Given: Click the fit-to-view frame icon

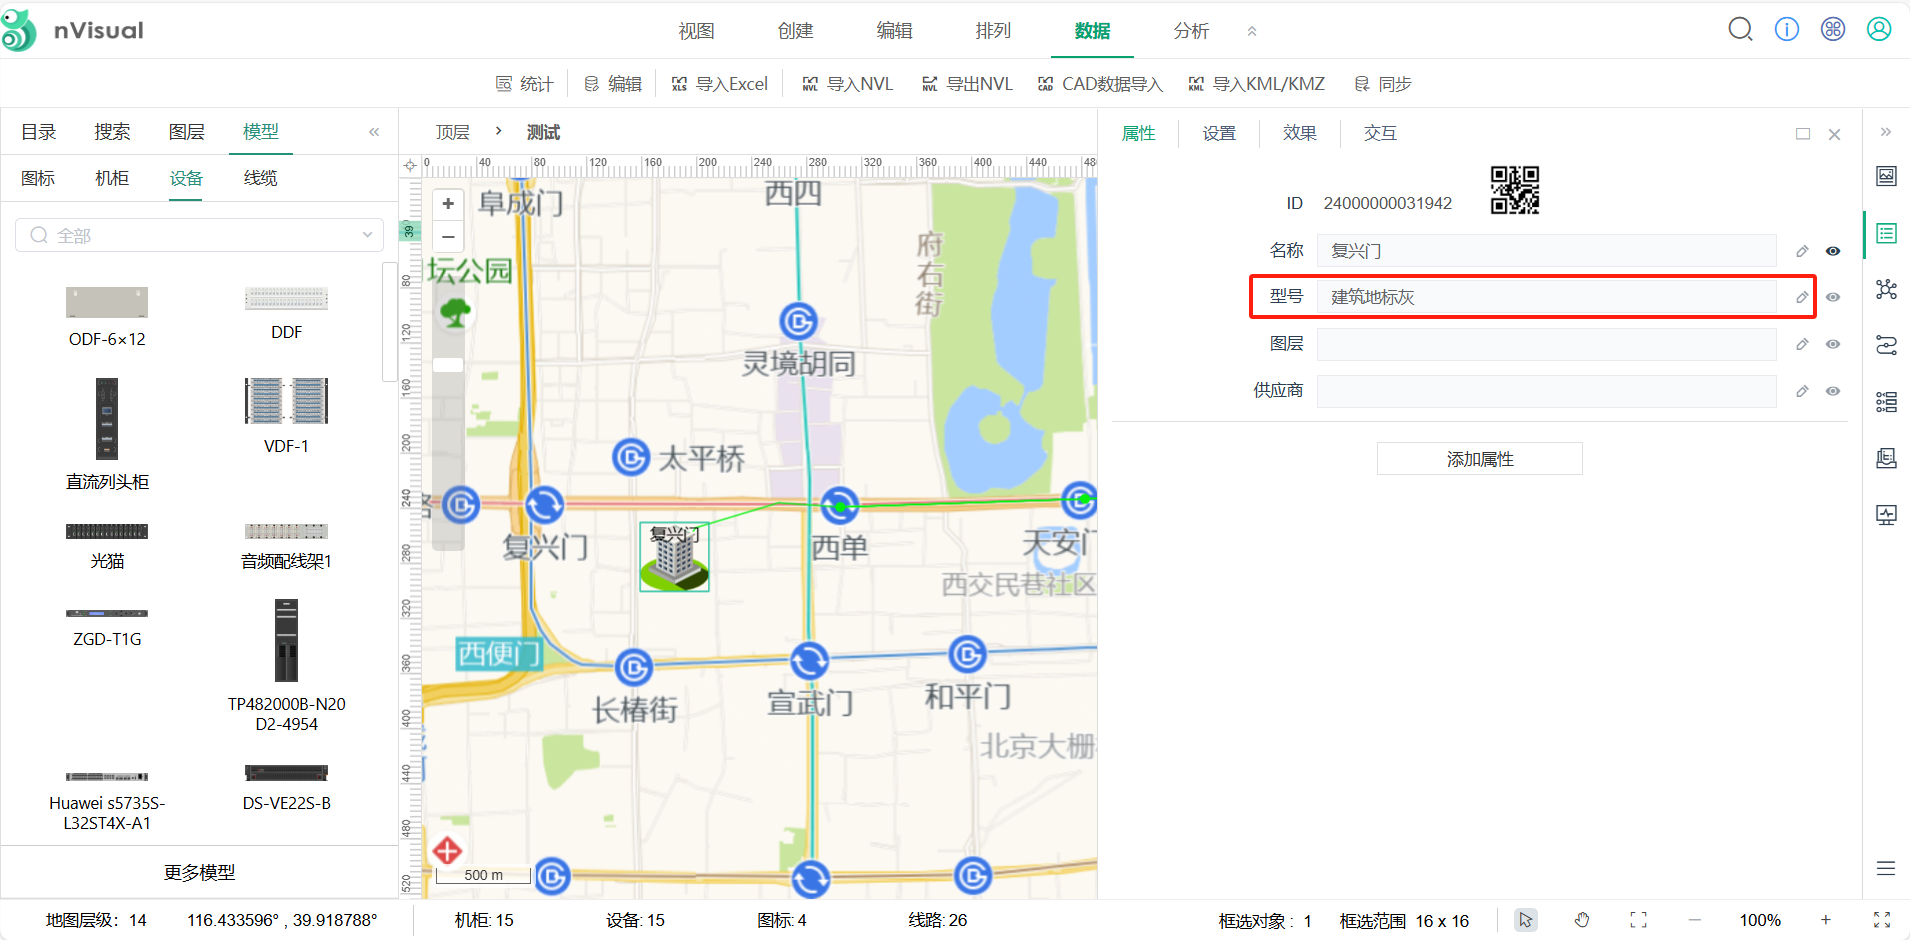Looking at the screenshot, I should pos(1638,920).
